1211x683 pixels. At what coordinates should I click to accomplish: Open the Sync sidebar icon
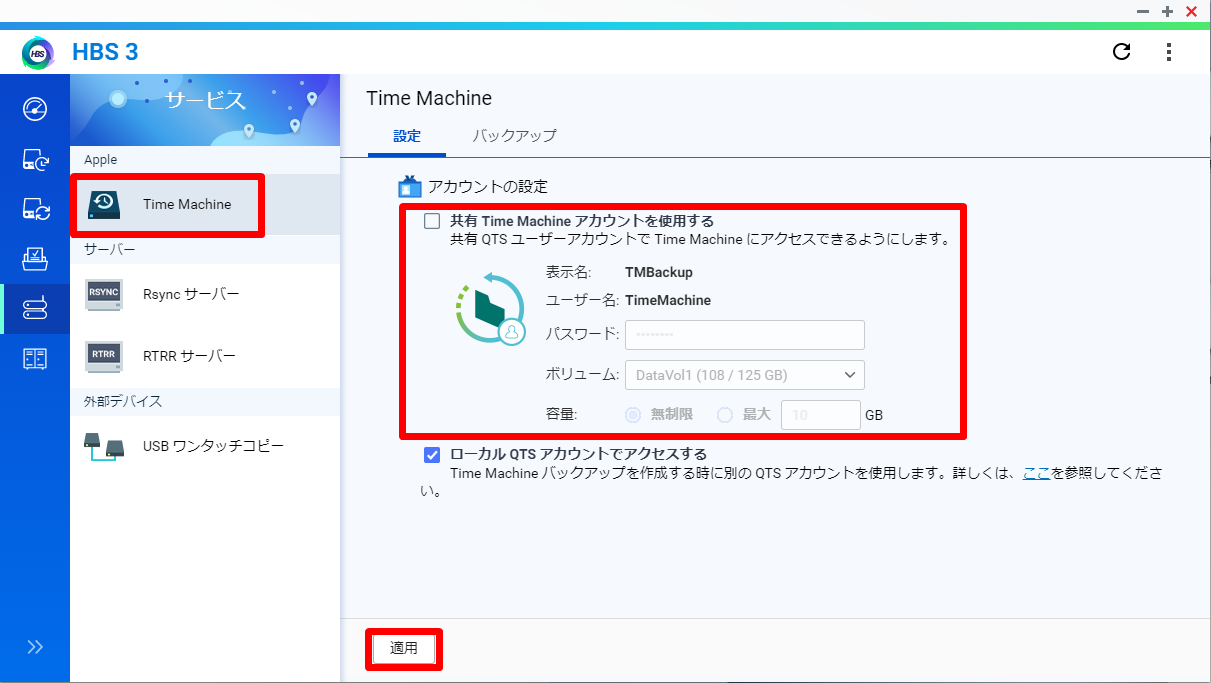pyautogui.click(x=35, y=209)
